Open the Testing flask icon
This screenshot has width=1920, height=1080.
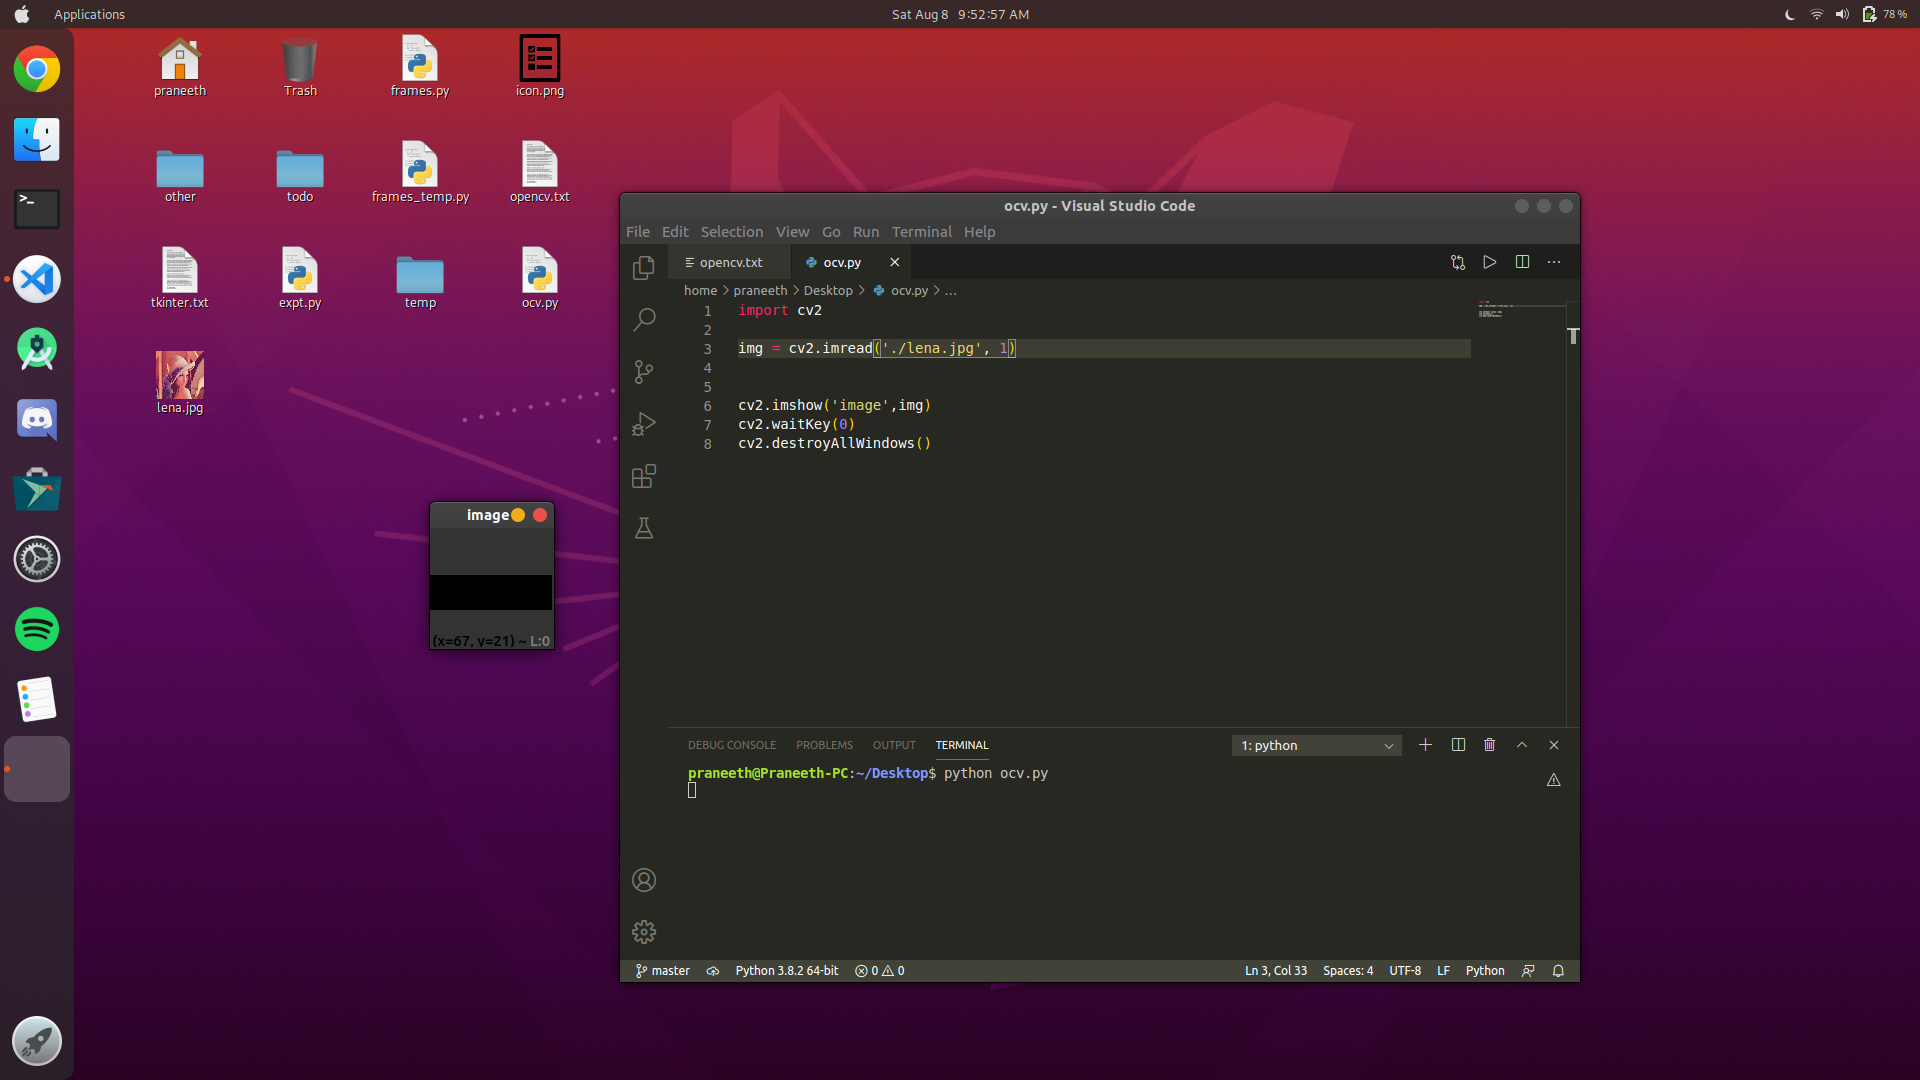click(644, 528)
